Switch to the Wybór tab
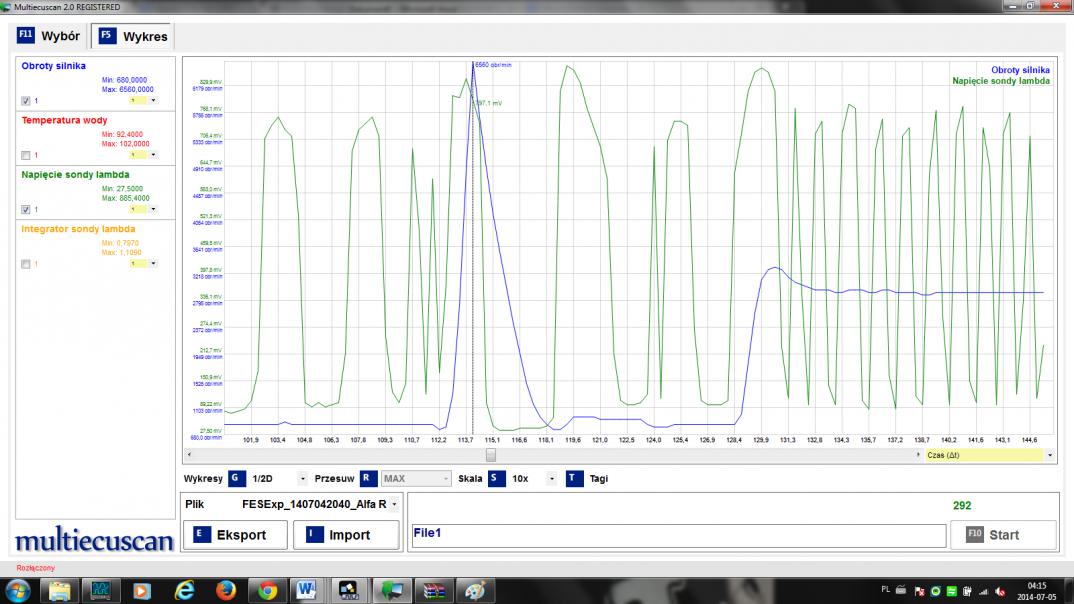This screenshot has height=604, width=1074. (49, 36)
